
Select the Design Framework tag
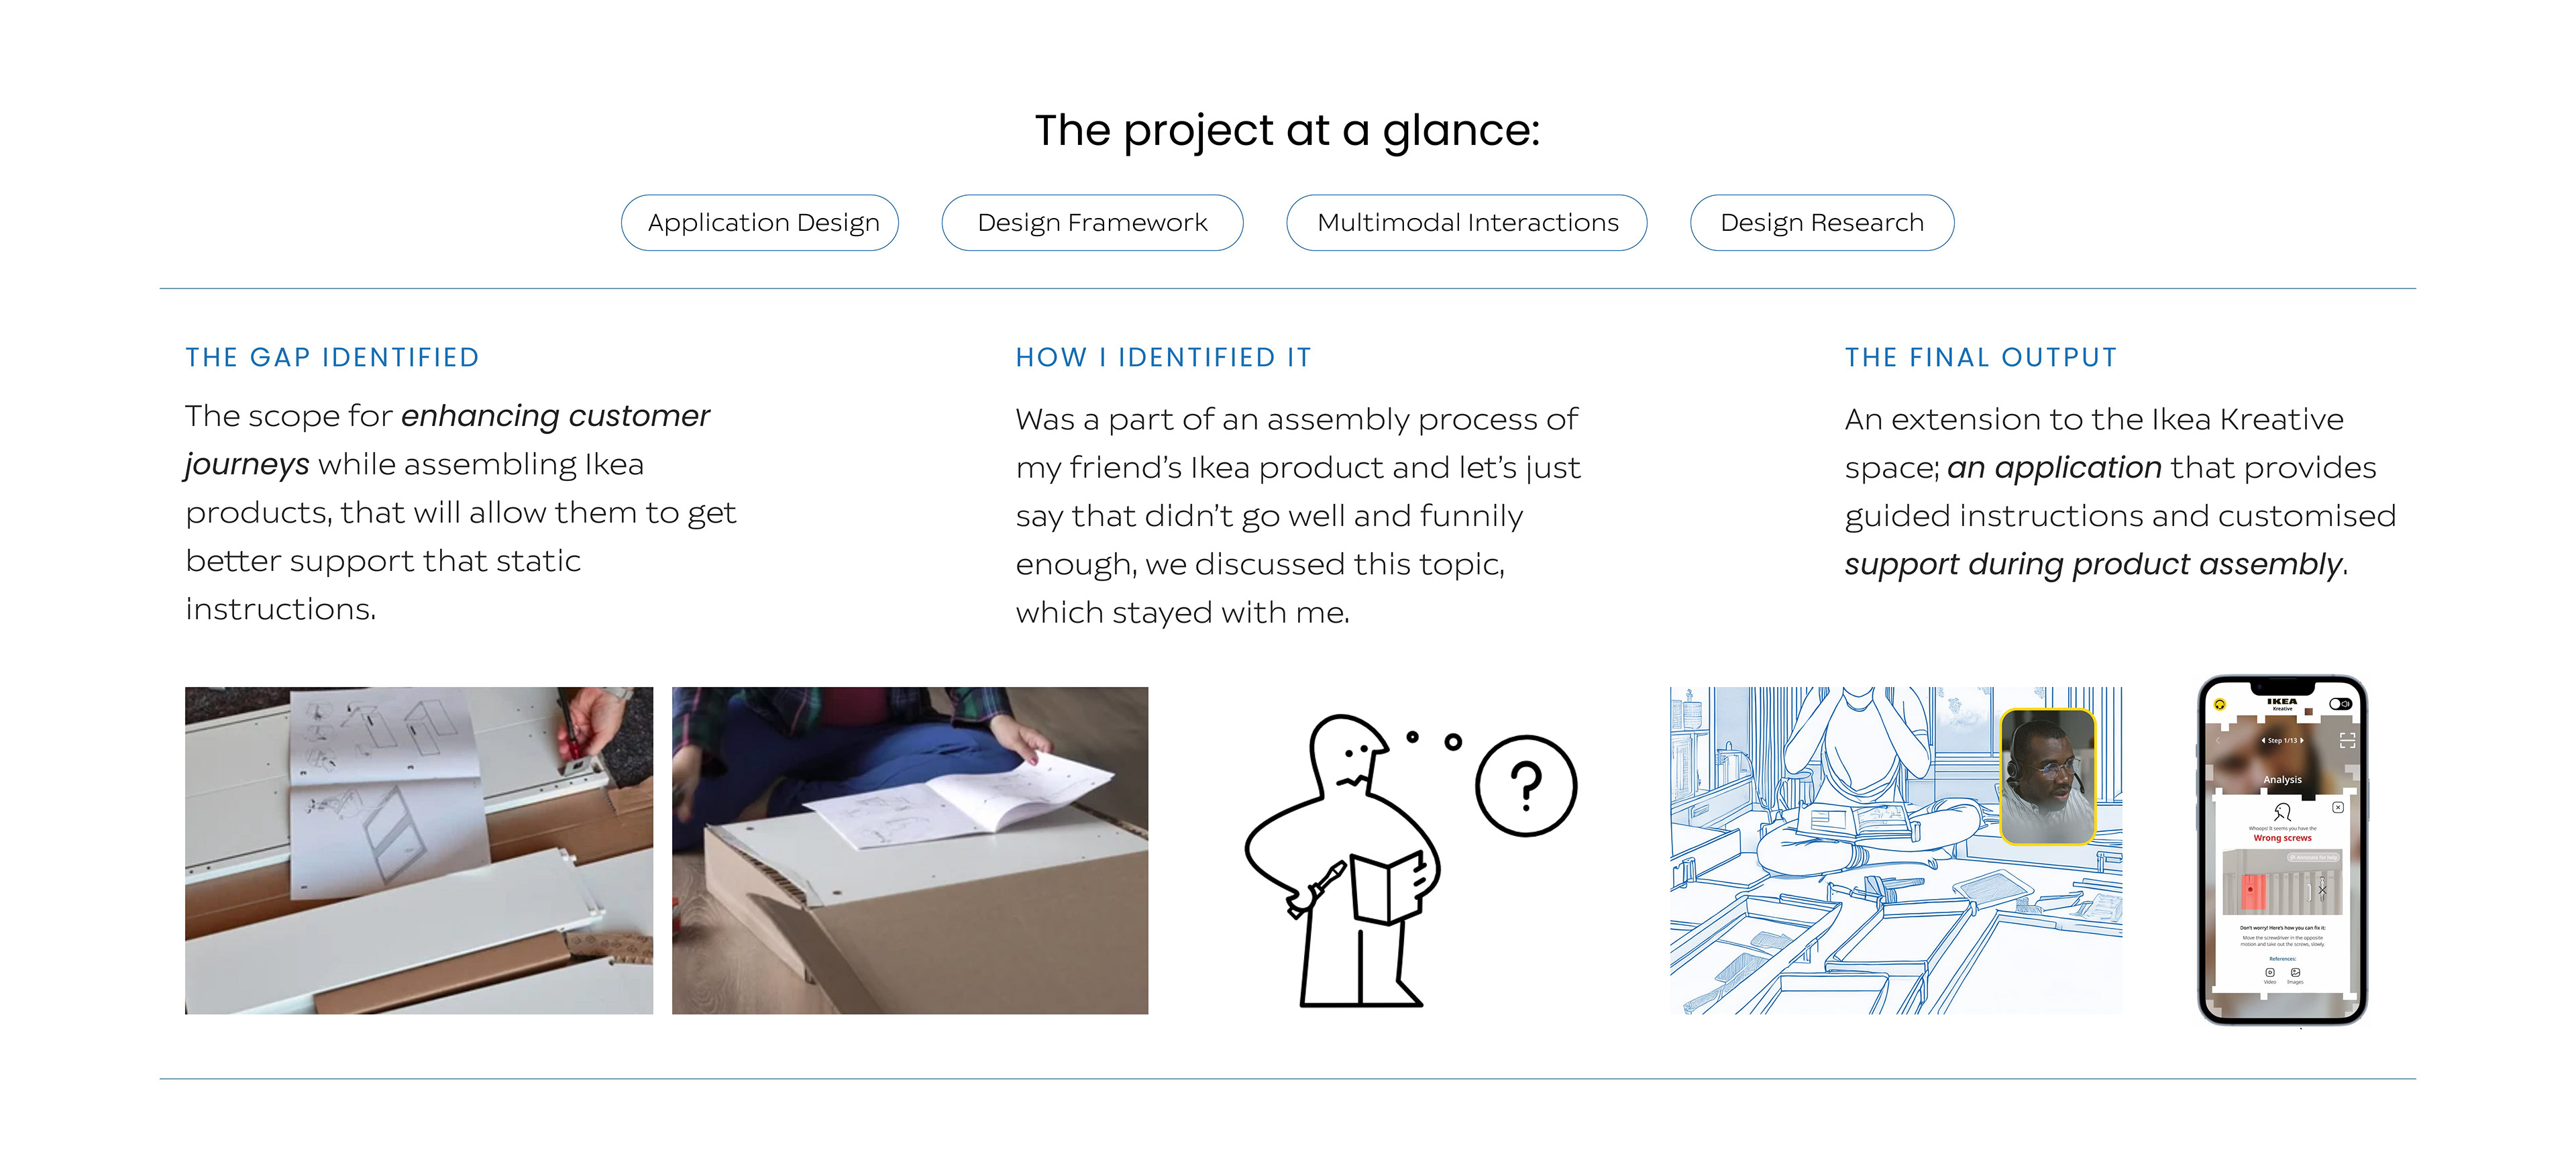[1092, 222]
